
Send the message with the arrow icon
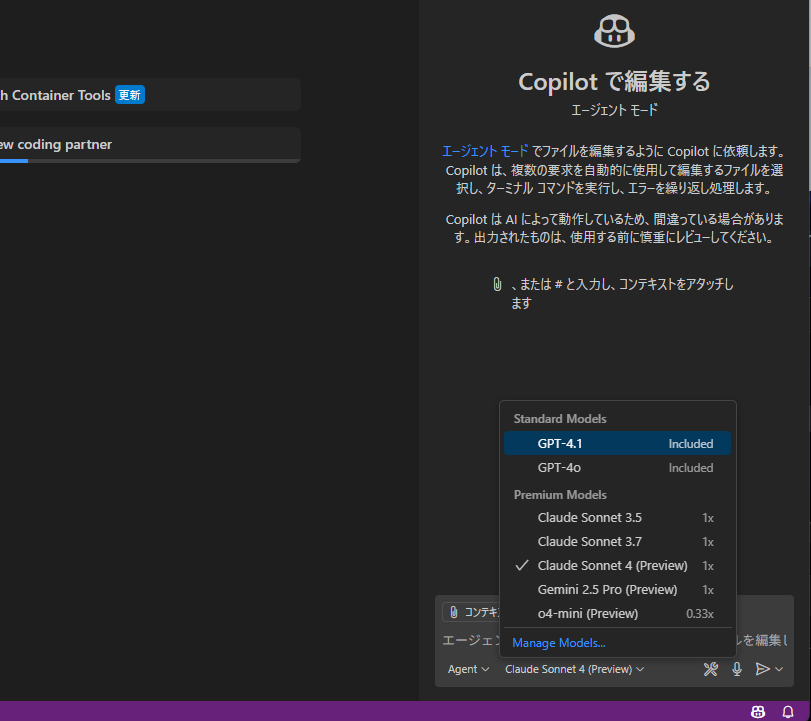coord(762,669)
